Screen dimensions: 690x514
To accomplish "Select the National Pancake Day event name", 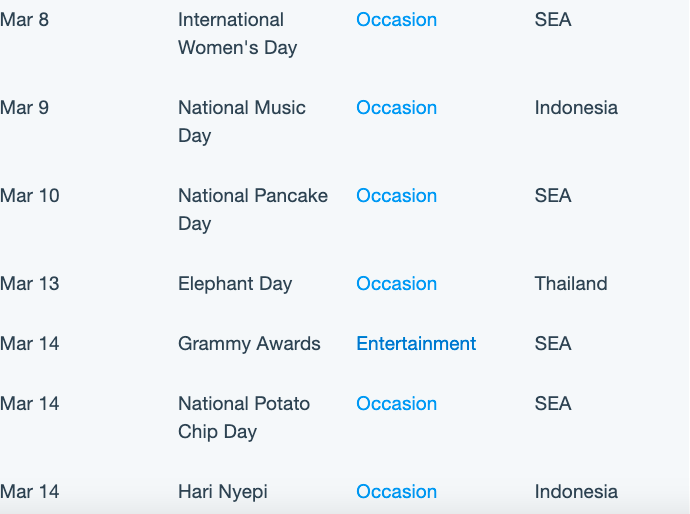I will coord(253,210).
